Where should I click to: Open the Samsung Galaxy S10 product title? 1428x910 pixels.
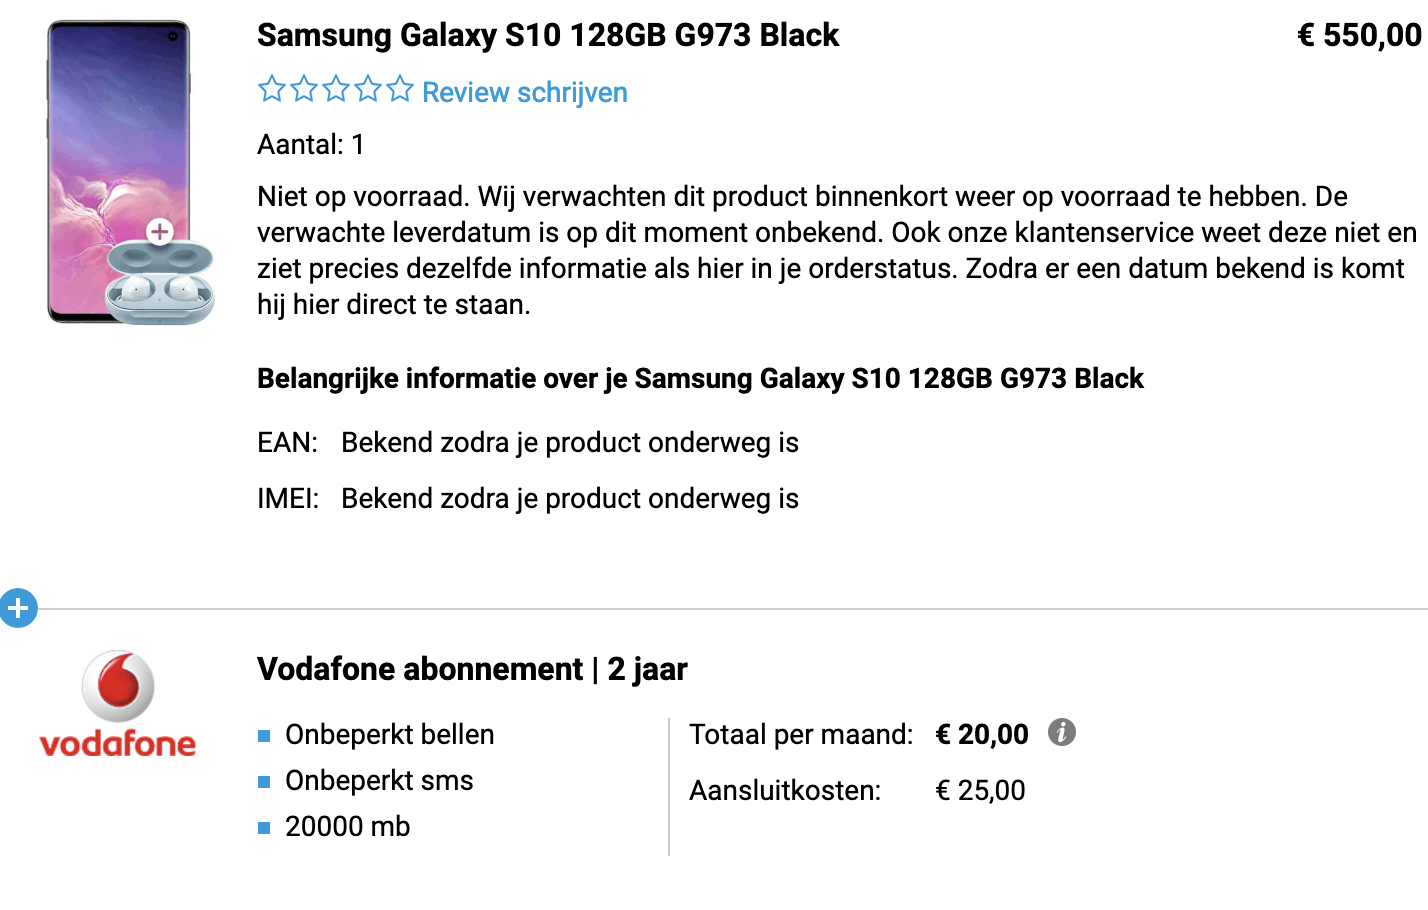548,35
